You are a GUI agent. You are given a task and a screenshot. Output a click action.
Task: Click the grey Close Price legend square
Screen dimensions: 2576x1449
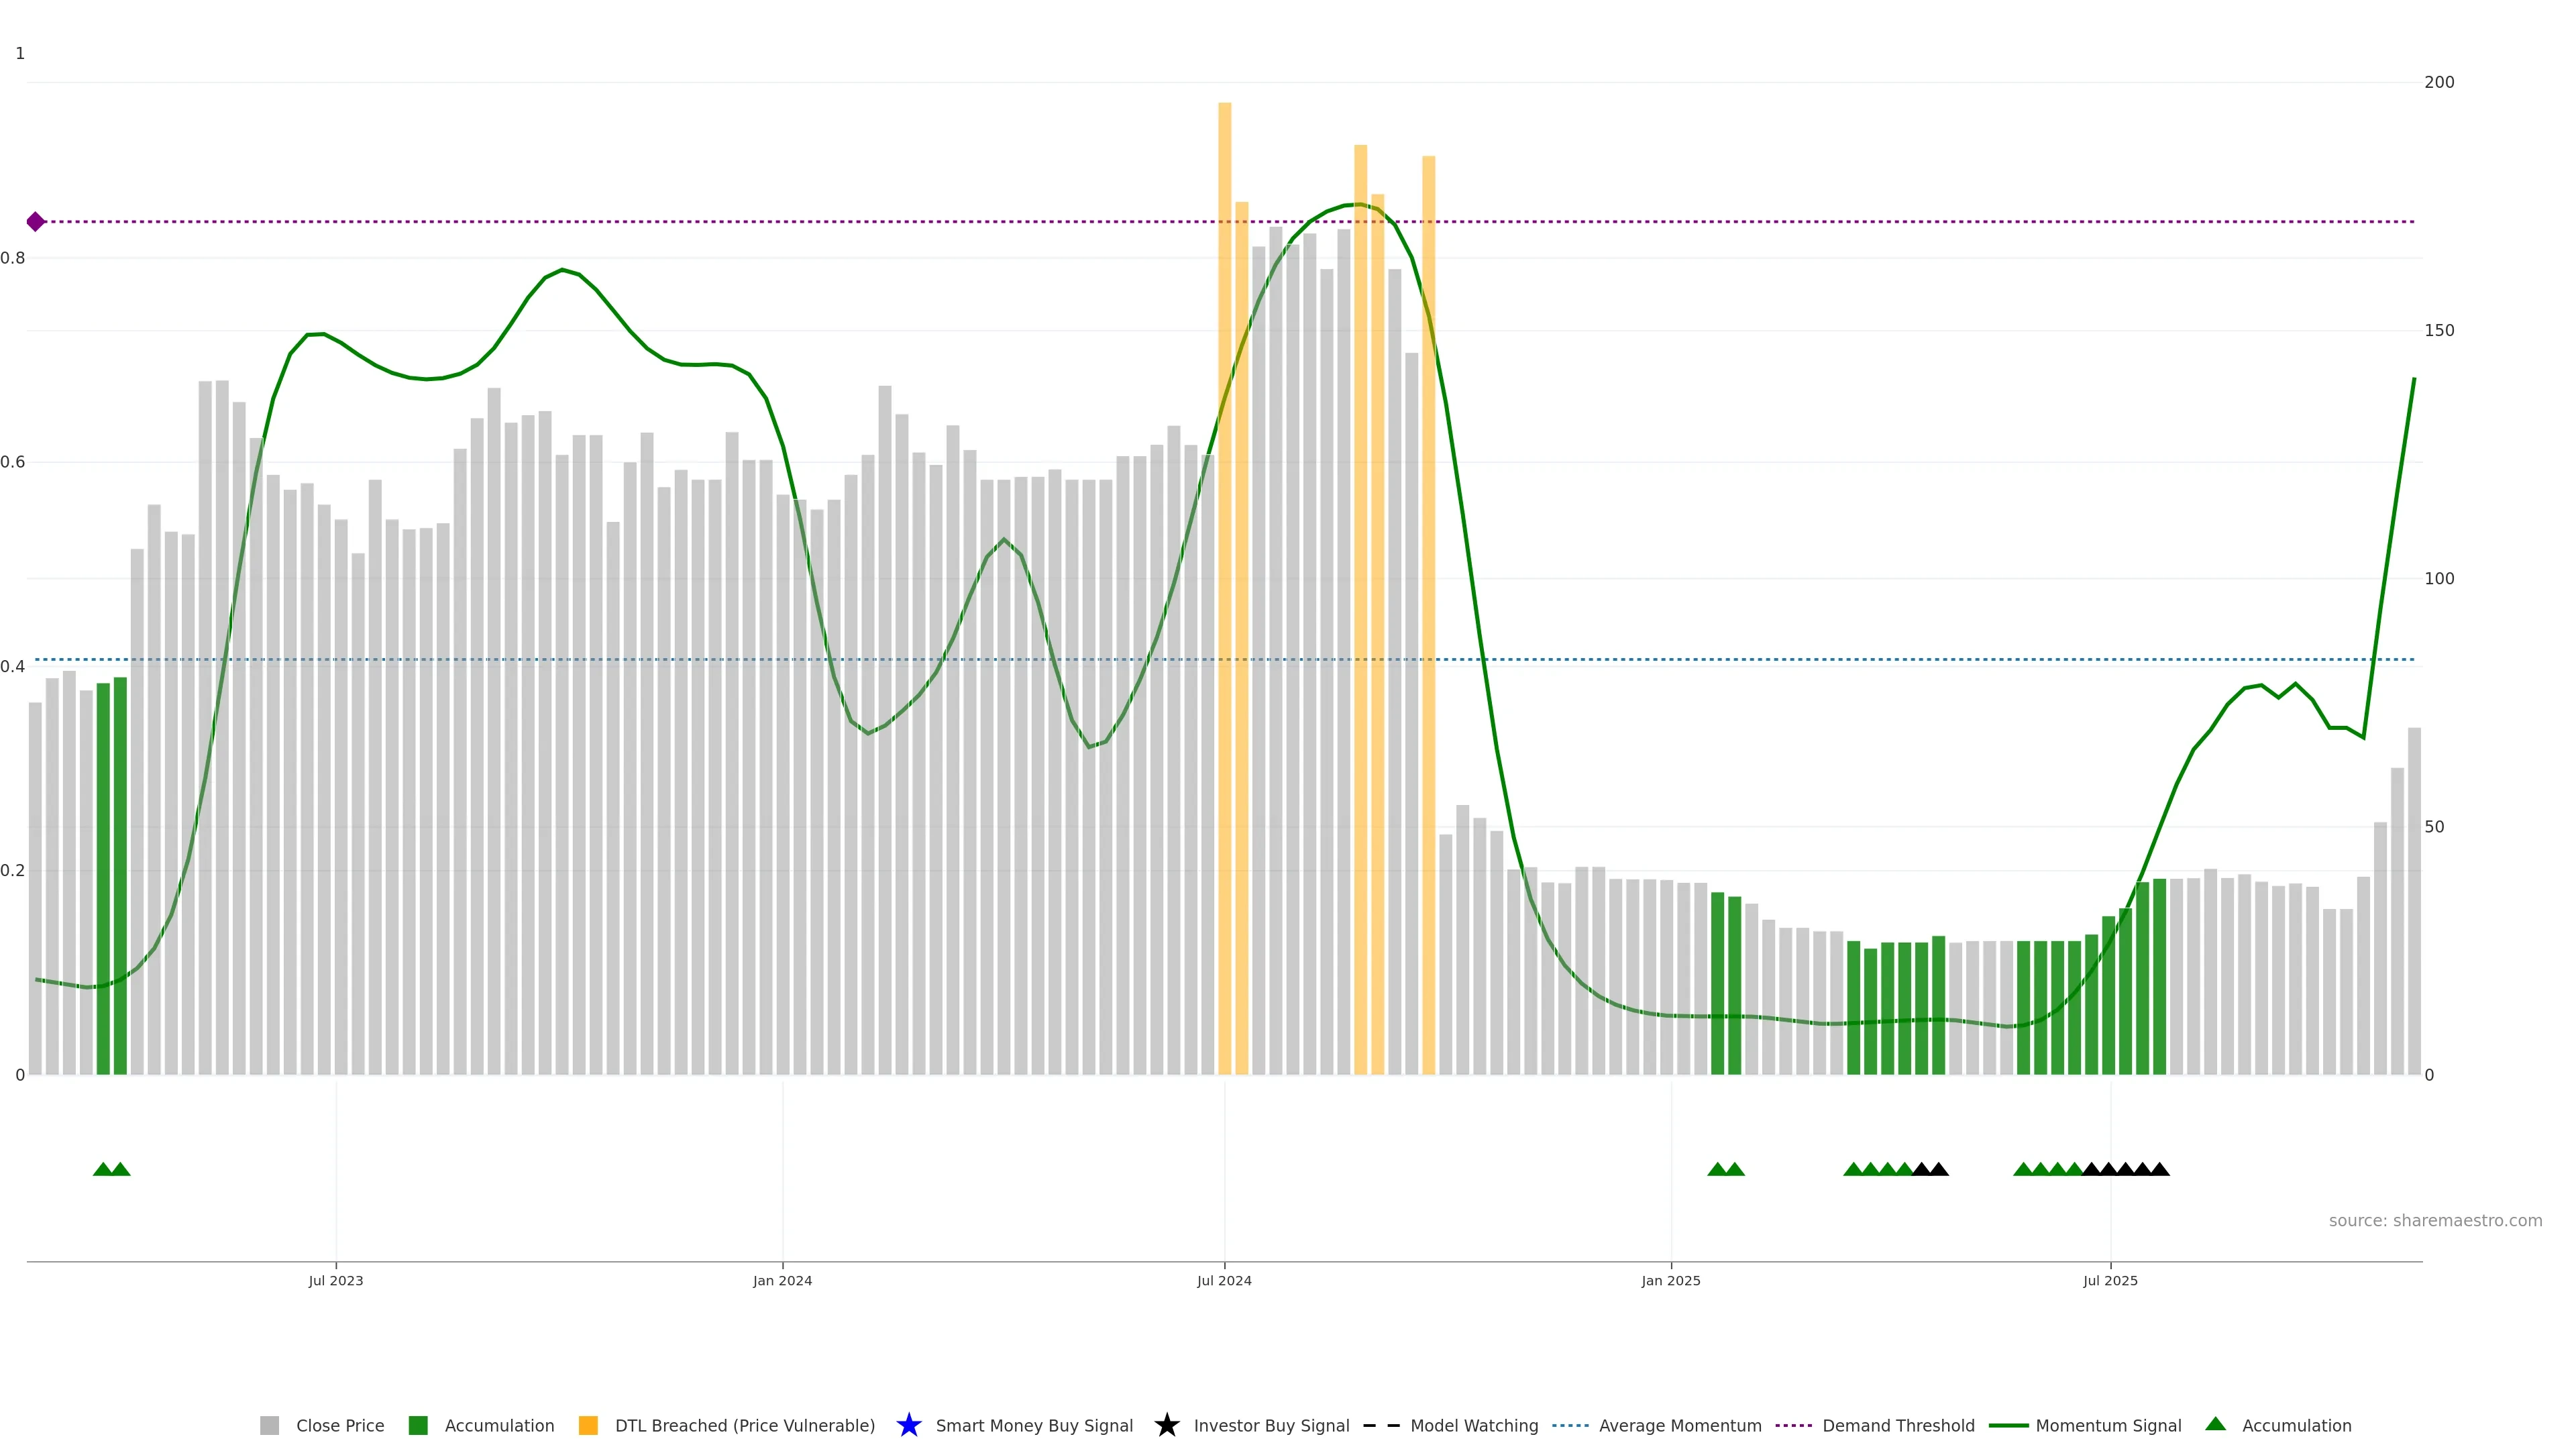point(269,1425)
